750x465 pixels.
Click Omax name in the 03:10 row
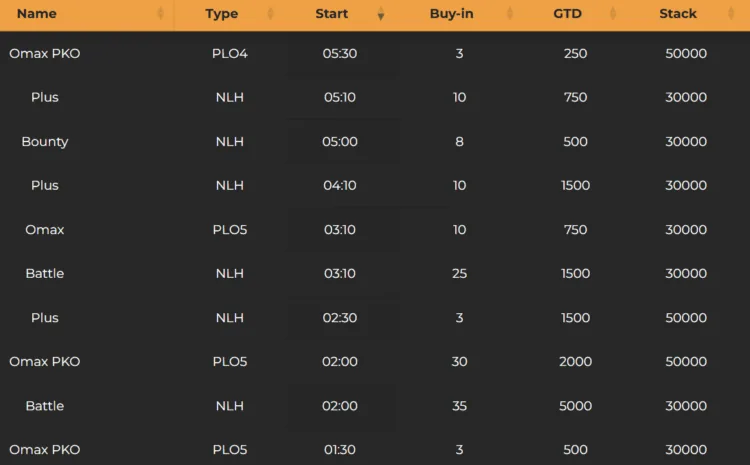coord(44,230)
